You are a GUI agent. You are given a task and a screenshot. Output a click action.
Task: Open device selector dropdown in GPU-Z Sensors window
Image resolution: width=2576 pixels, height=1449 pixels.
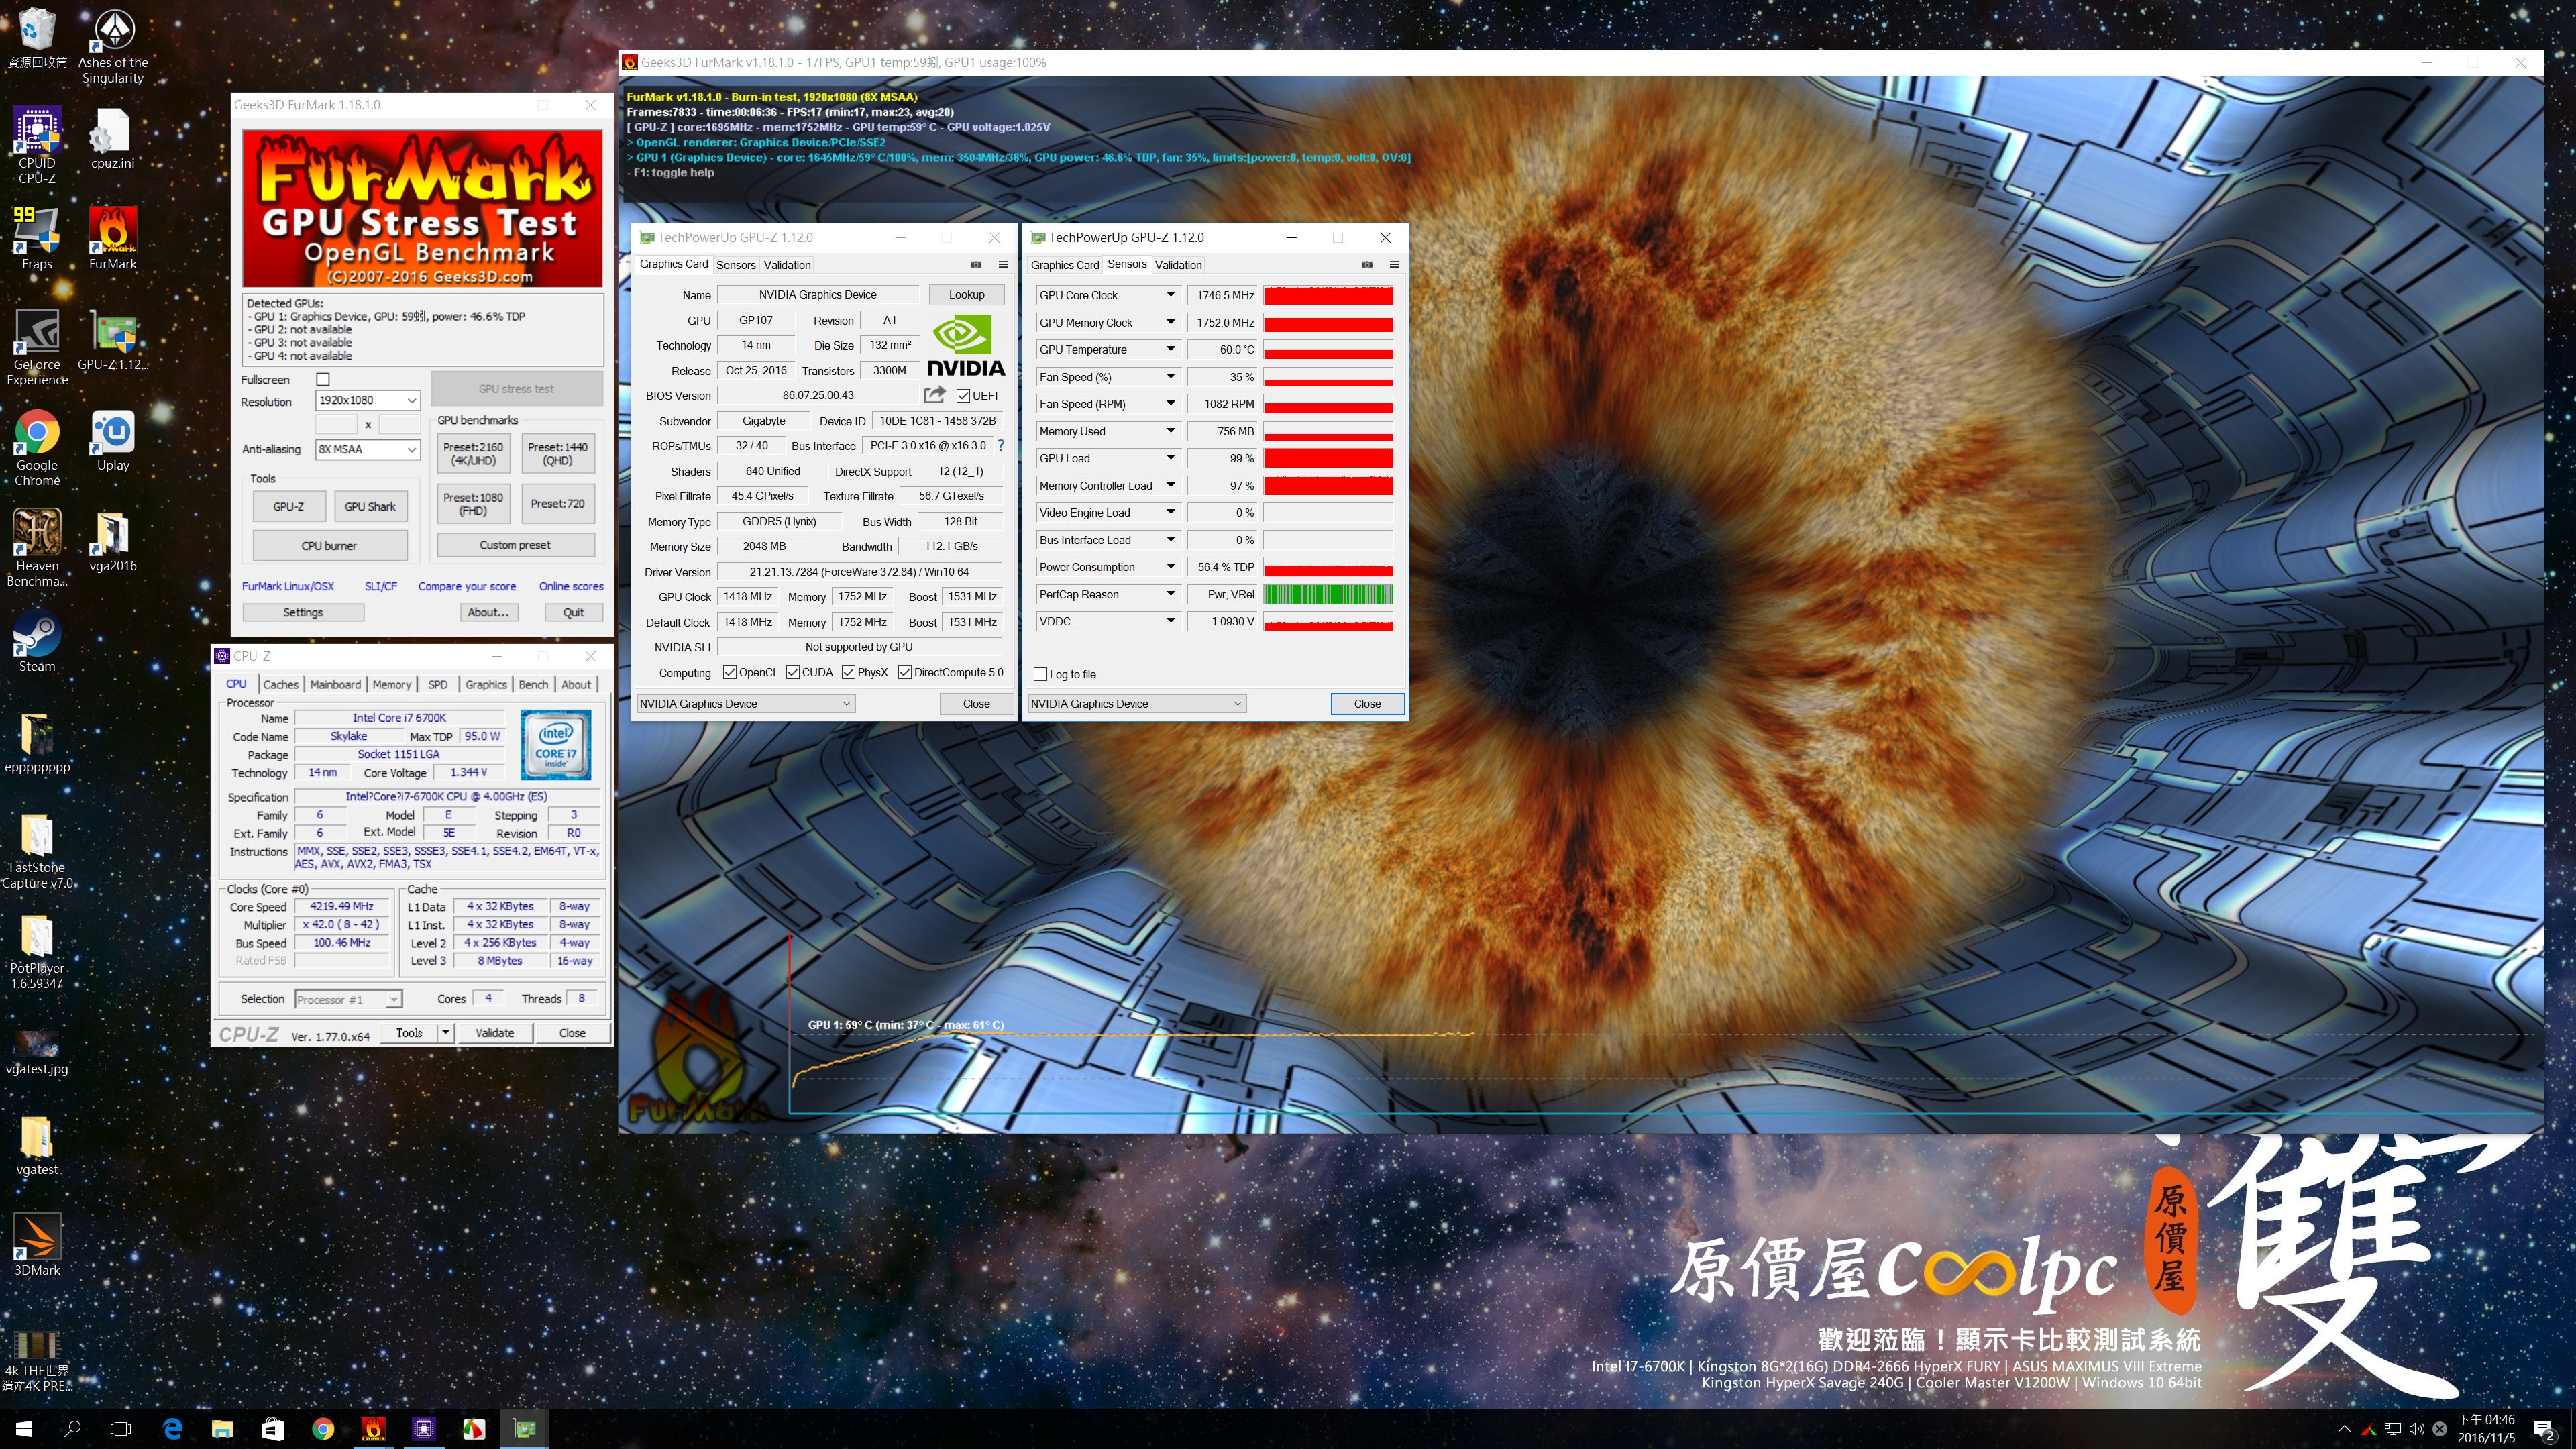coord(1137,703)
